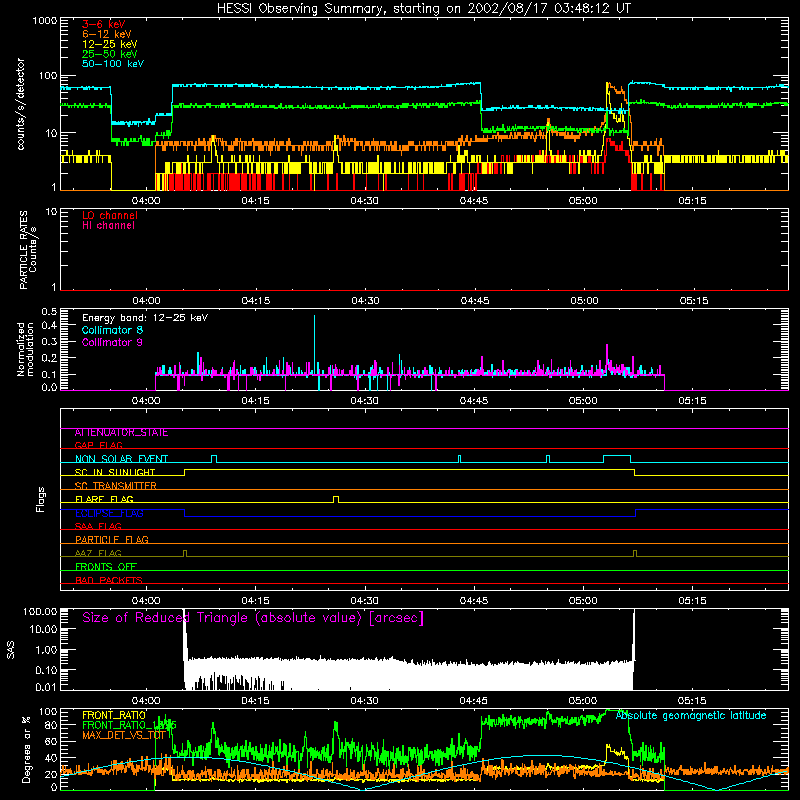Click the 0.10 tick on SAS axis

46,670
